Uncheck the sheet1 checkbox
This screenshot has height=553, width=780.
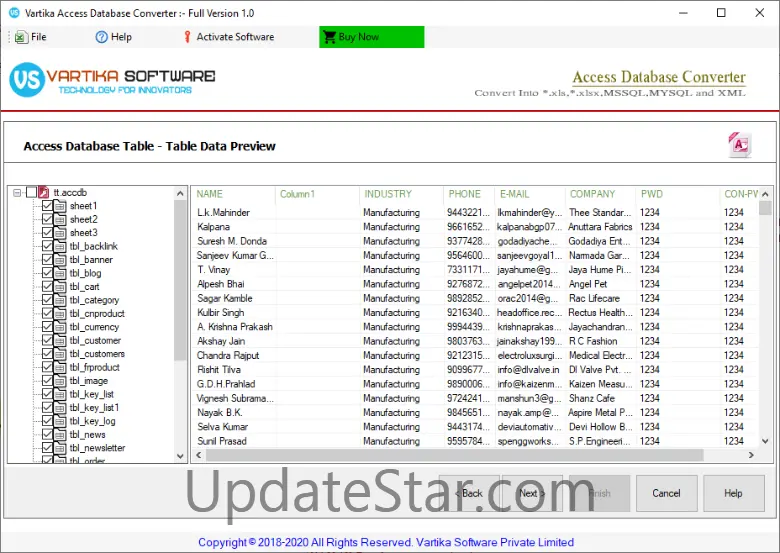(47, 206)
